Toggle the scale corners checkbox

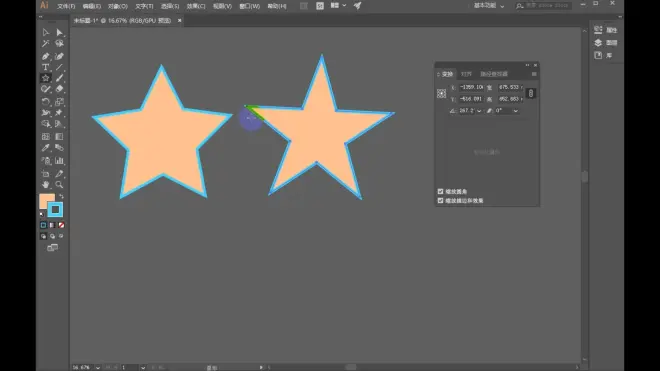coord(440,191)
